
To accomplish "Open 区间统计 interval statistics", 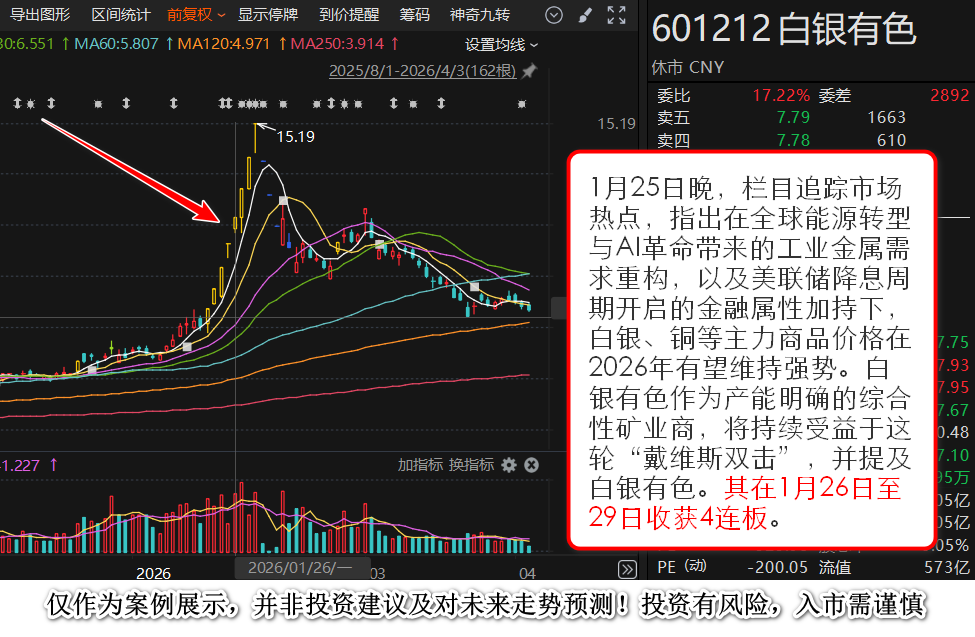I will tap(120, 15).
